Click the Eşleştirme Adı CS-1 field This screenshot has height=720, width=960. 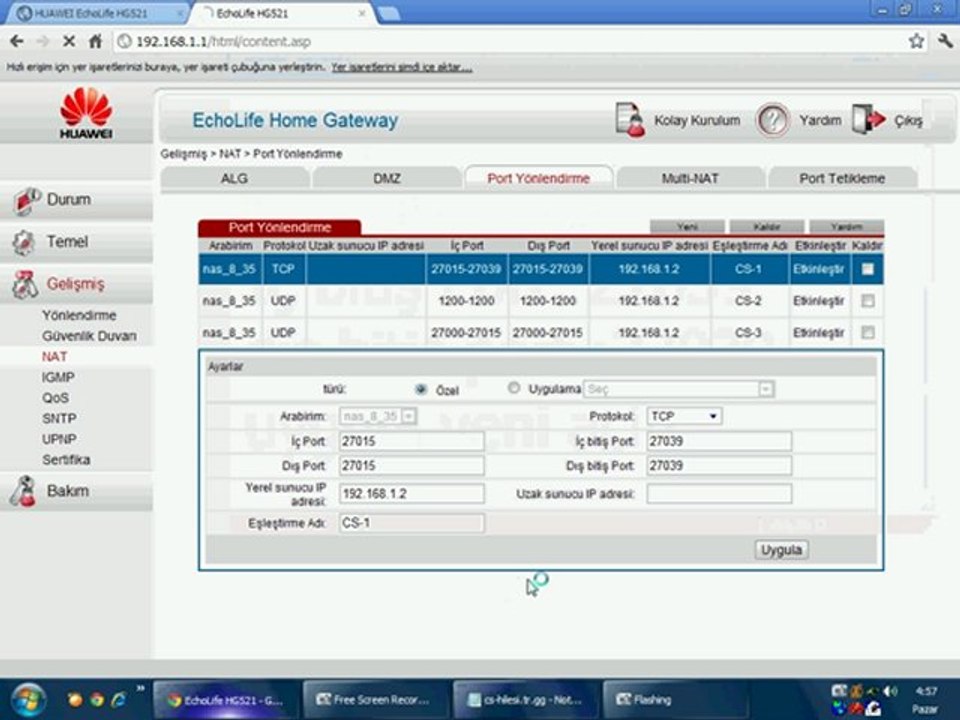[x=411, y=523]
